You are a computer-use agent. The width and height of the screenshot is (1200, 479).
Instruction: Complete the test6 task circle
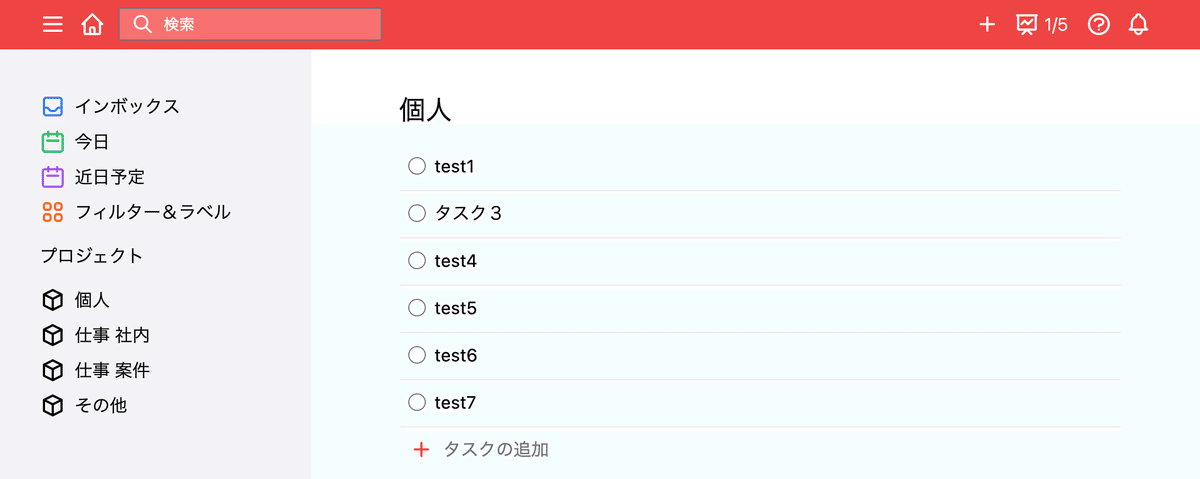tap(417, 355)
